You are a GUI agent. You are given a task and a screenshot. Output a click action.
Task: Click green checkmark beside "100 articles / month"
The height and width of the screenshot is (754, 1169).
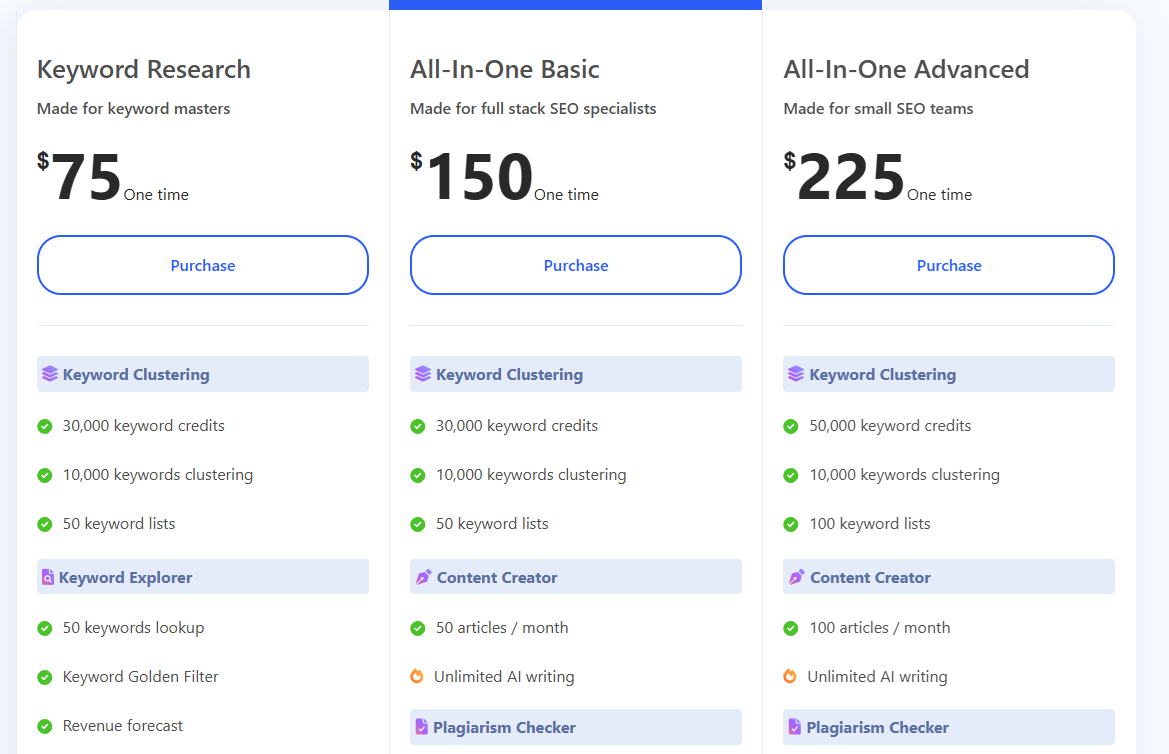click(x=791, y=629)
